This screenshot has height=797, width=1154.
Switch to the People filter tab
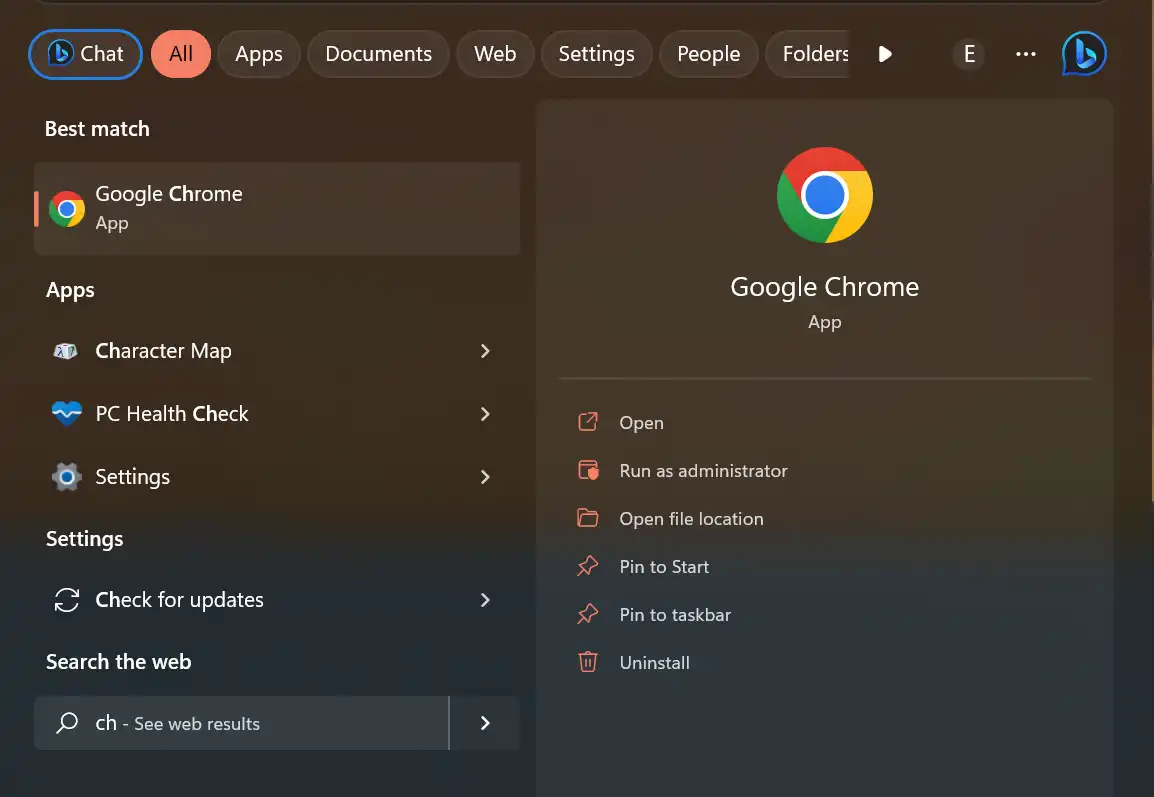pos(709,54)
